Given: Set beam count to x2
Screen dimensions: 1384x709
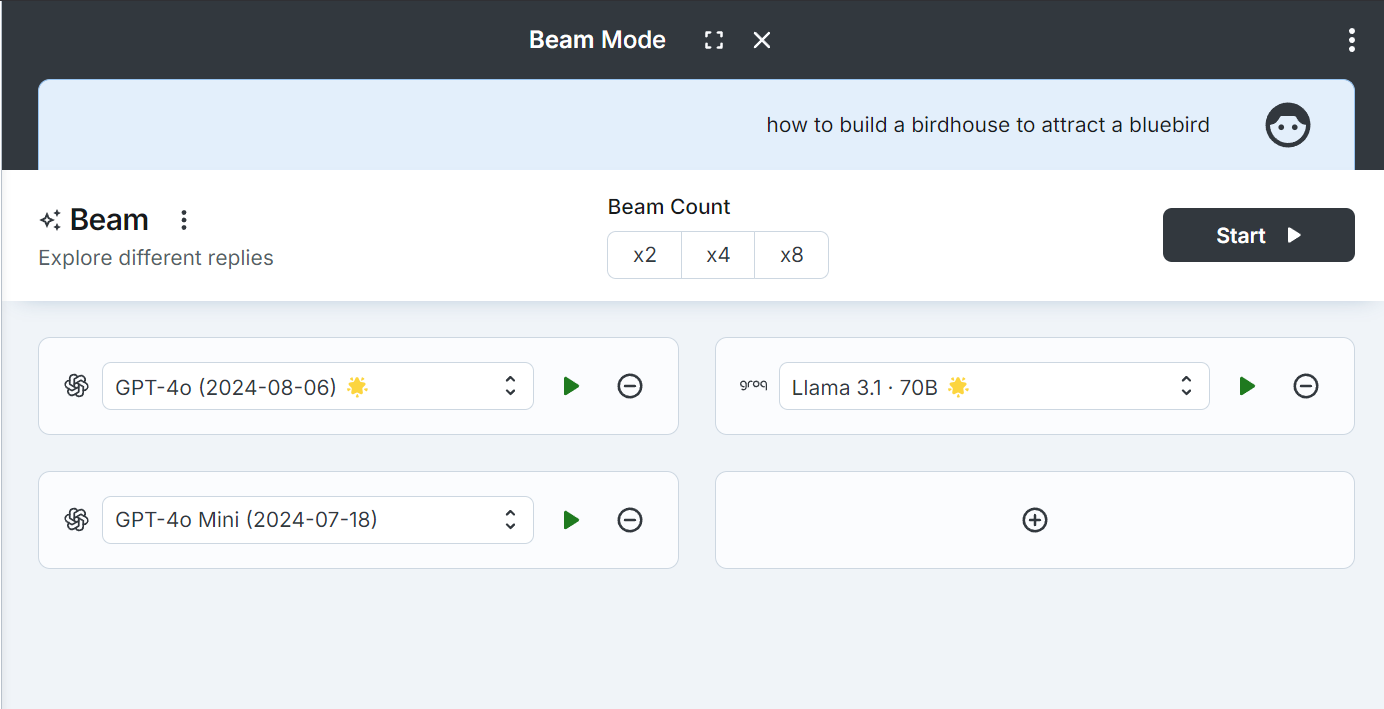Looking at the screenshot, I should [645, 255].
